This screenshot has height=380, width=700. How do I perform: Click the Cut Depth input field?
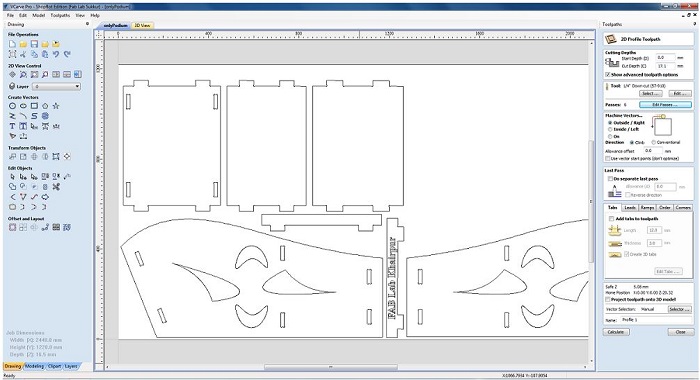click(x=665, y=66)
